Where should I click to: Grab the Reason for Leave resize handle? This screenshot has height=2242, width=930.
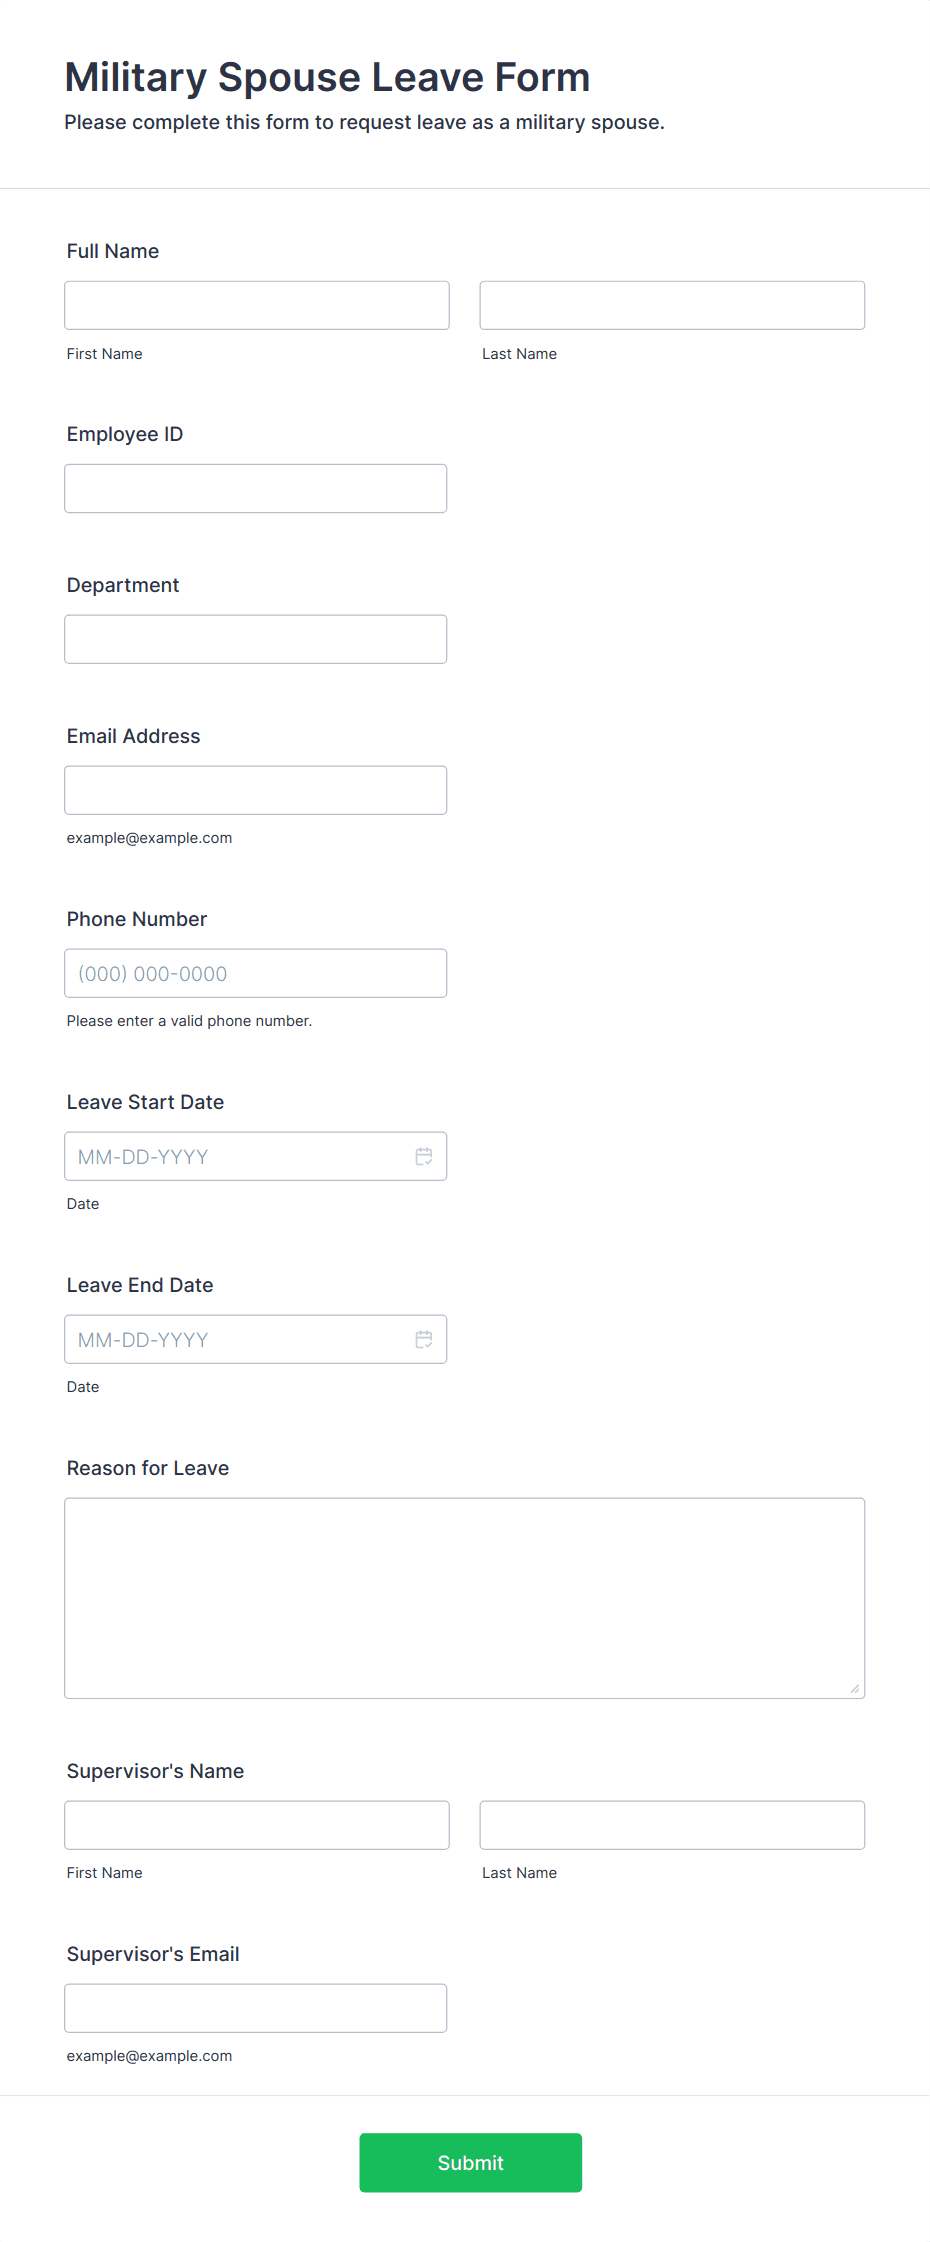coord(855,1689)
